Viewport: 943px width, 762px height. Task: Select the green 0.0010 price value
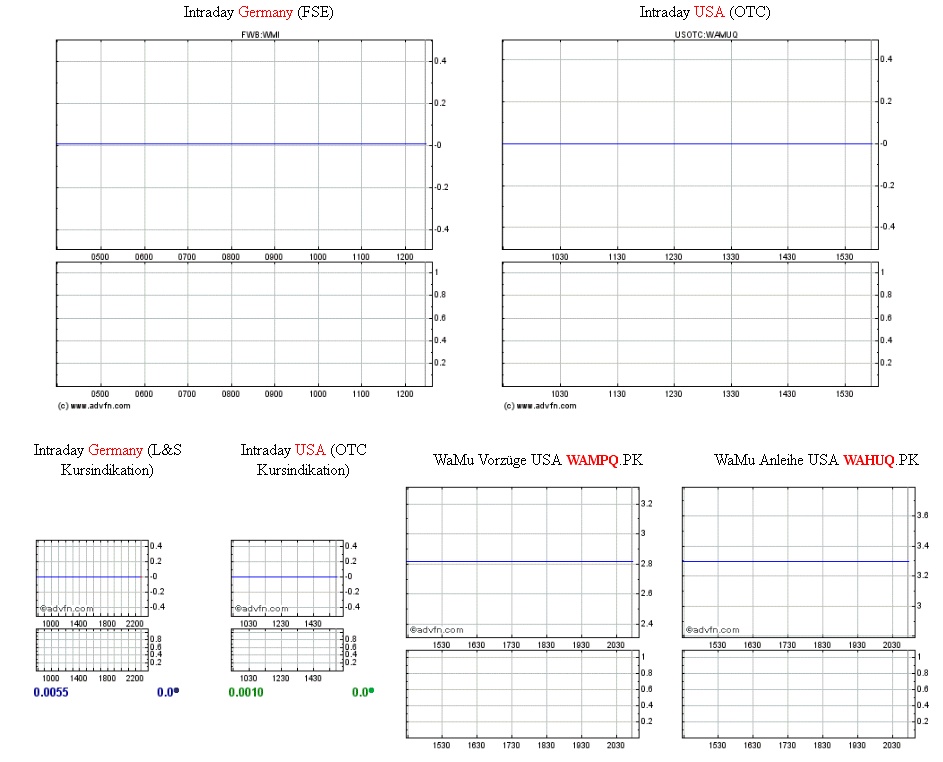pos(246,692)
